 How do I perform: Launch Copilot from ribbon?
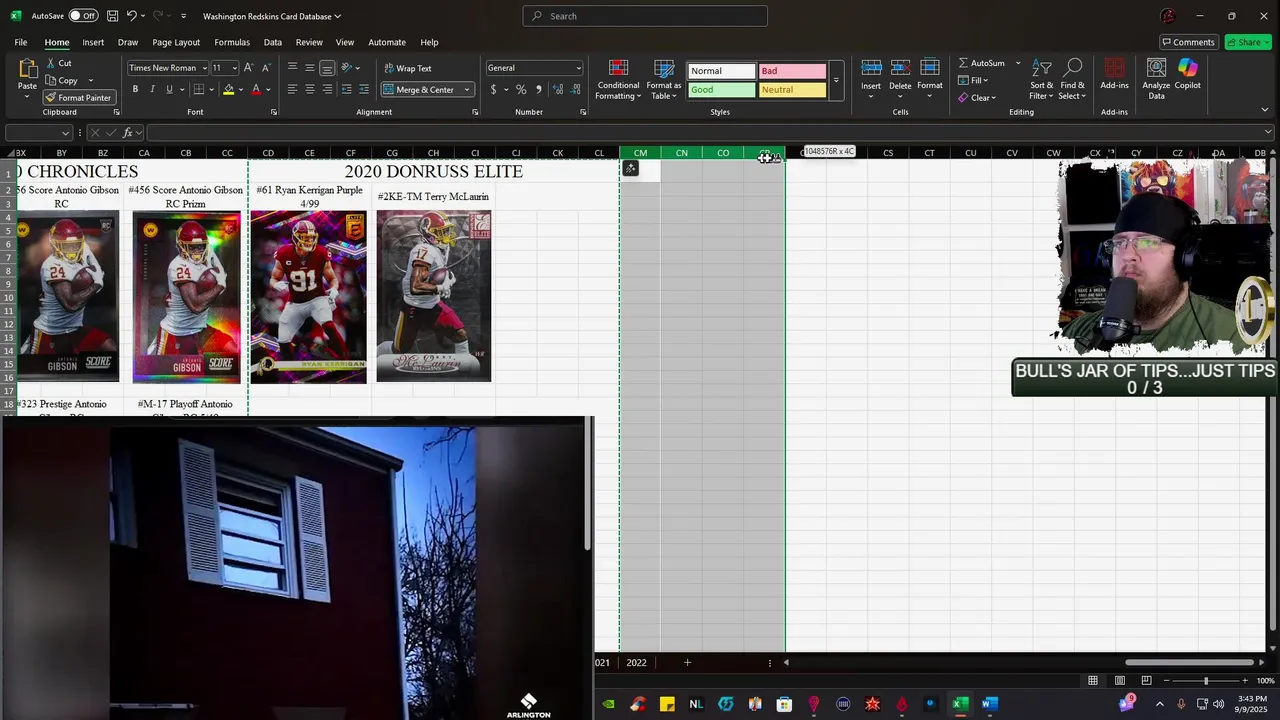[x=1187, y=74]
